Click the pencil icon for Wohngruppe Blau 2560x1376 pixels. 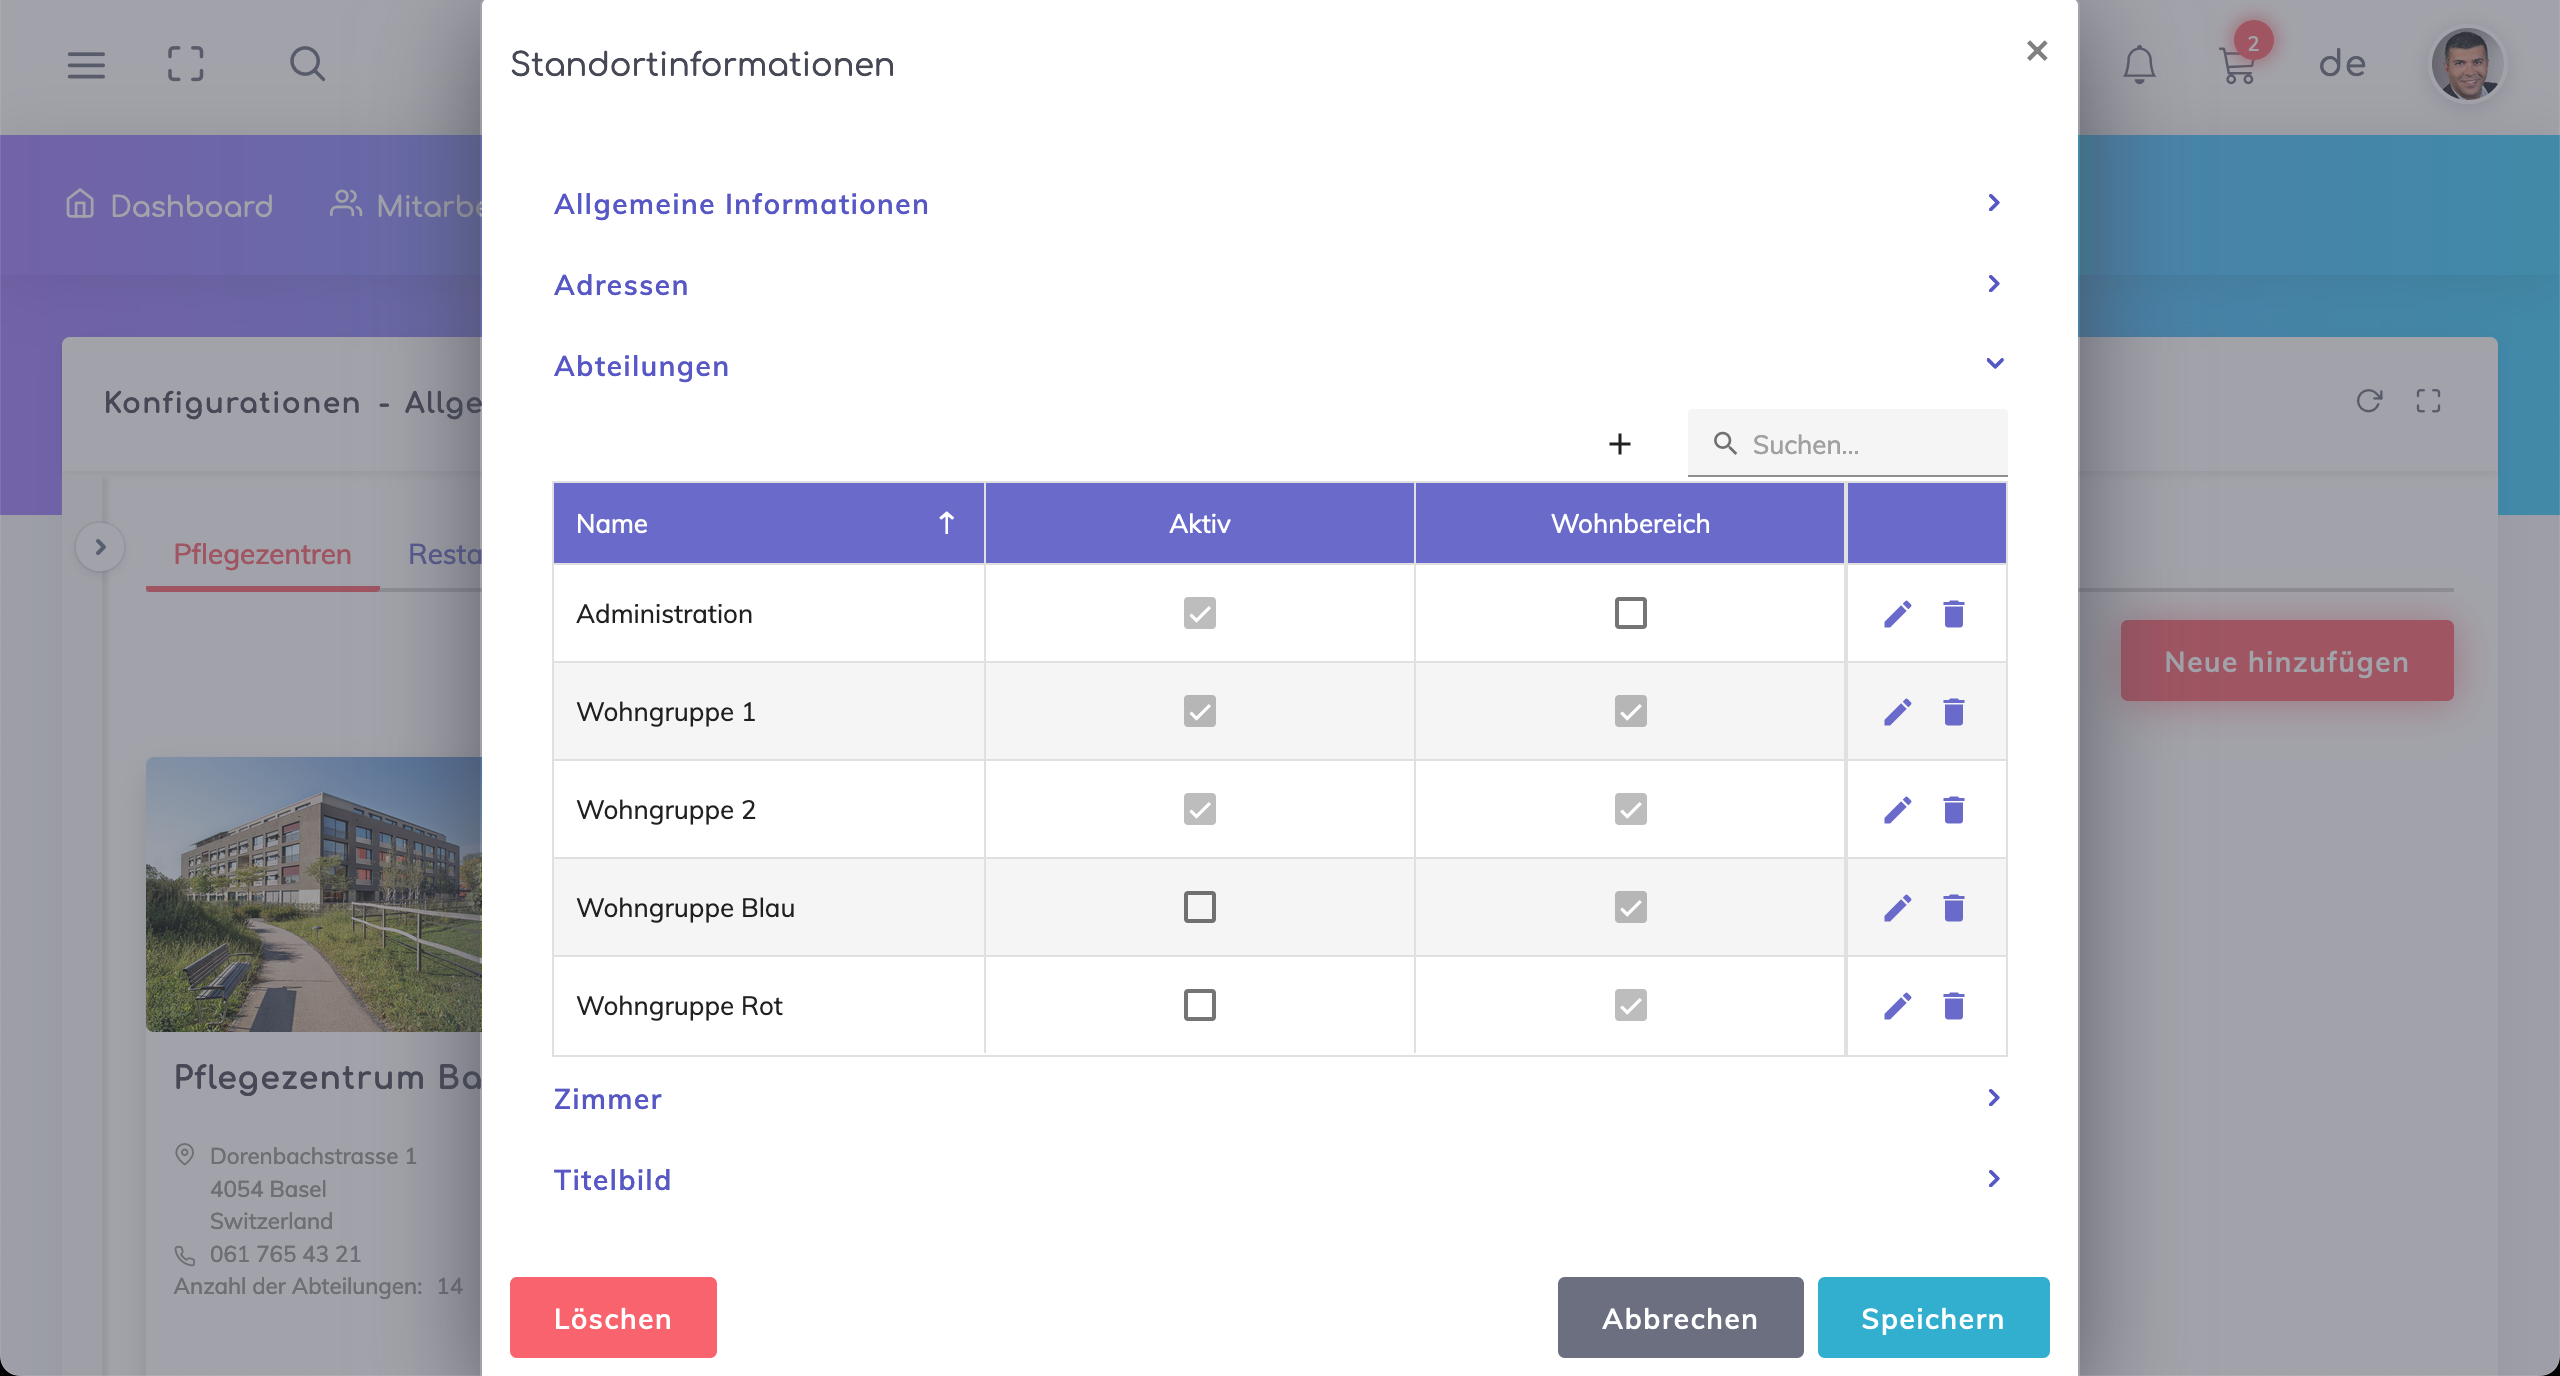click(x=1897, y=908)
